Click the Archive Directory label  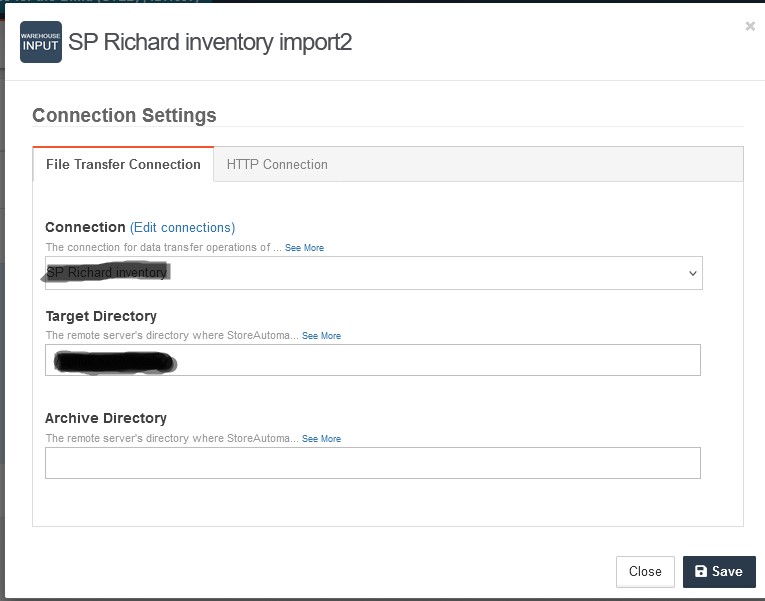[x=106, y=418]
